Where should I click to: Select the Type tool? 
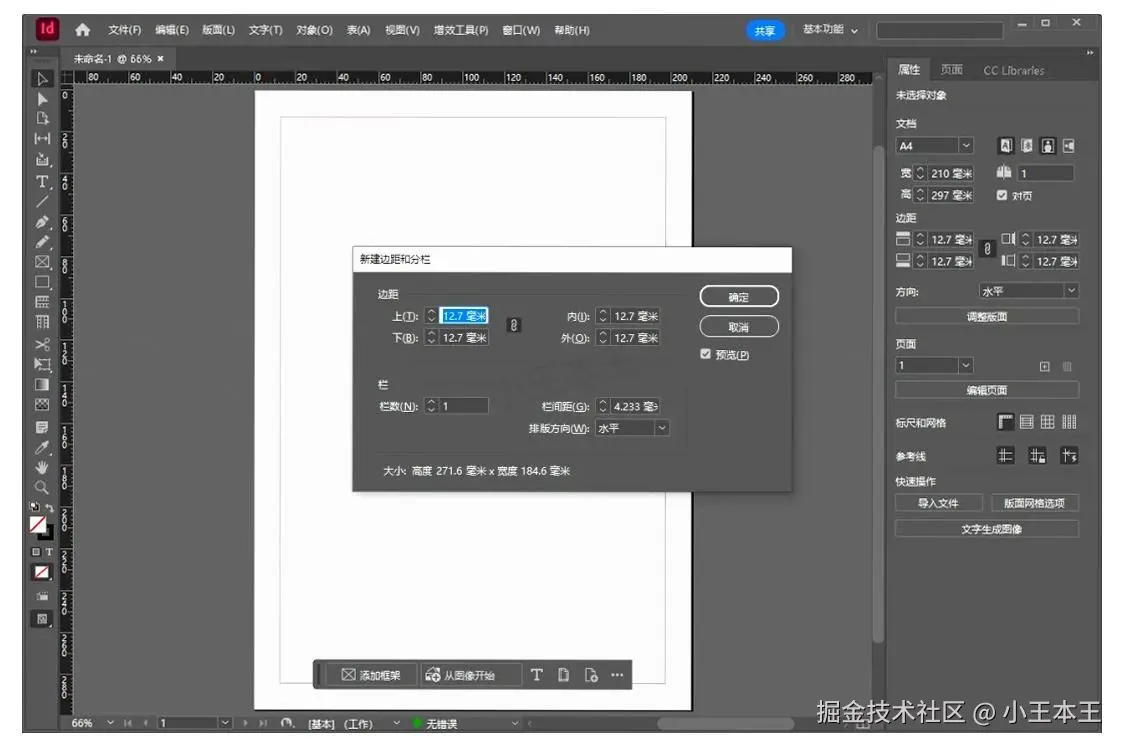pyautogui.click(x=42, y=181)
